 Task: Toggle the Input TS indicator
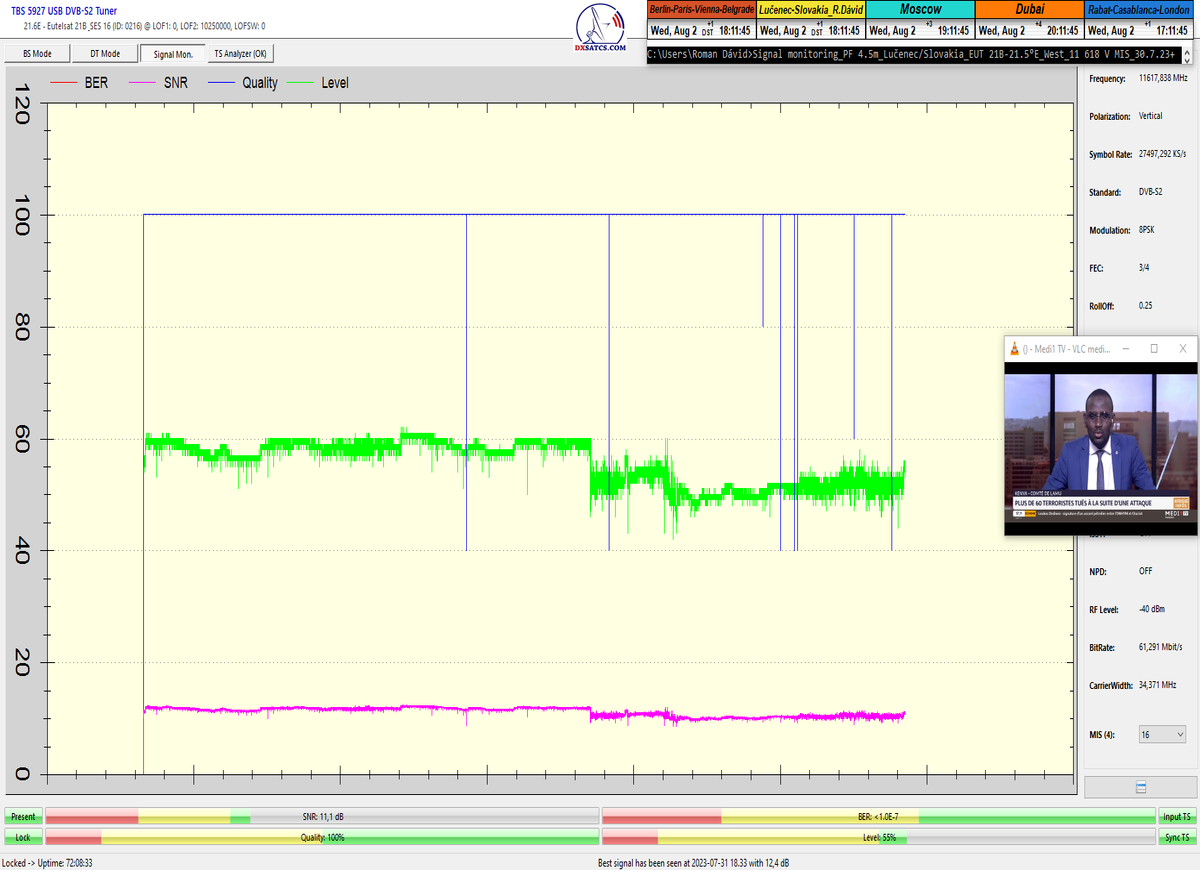click(x=1177, y=817)
